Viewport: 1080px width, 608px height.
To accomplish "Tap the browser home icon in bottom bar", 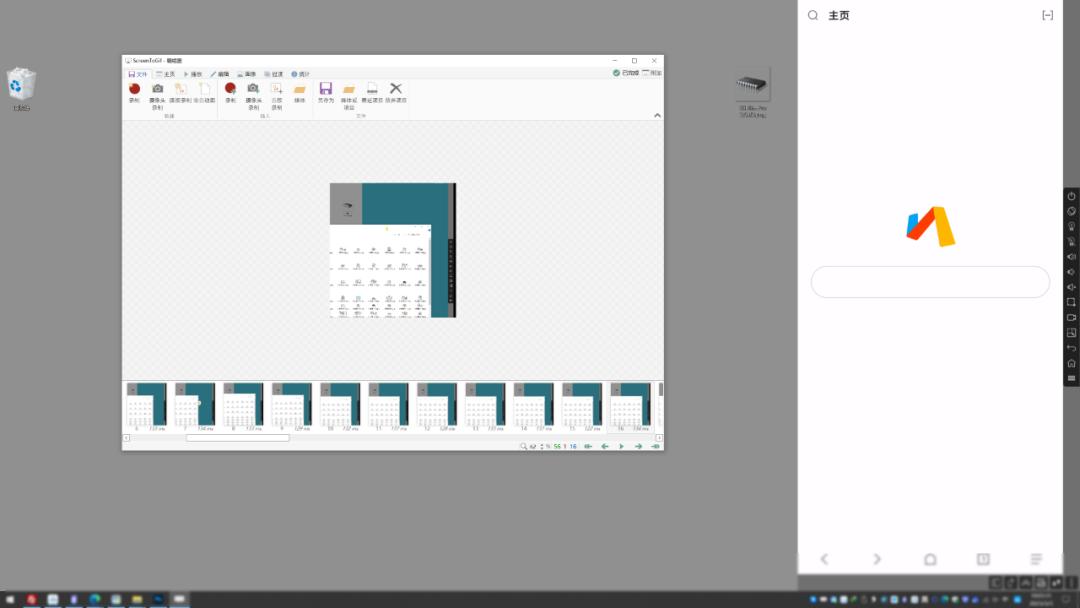I will click(930, 559).
